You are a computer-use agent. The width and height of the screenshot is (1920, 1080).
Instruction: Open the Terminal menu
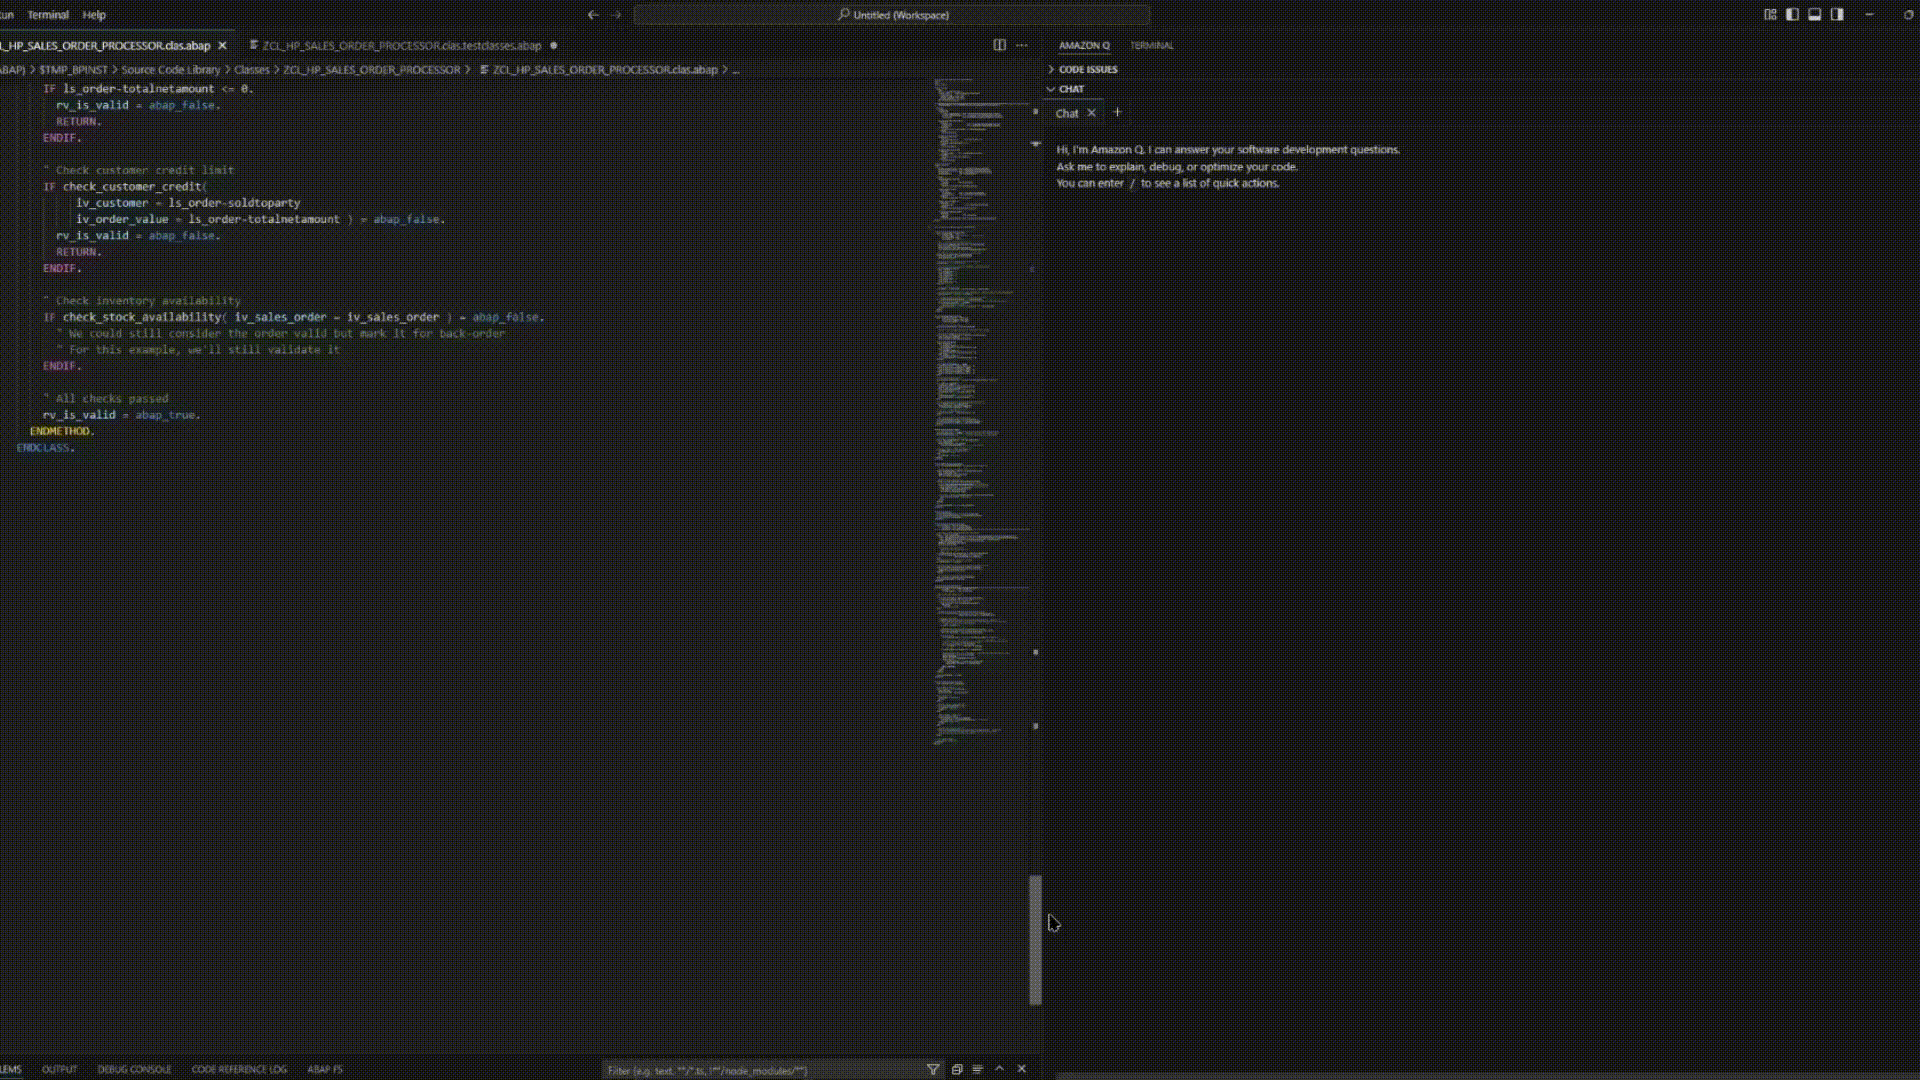tap(48, 15)
